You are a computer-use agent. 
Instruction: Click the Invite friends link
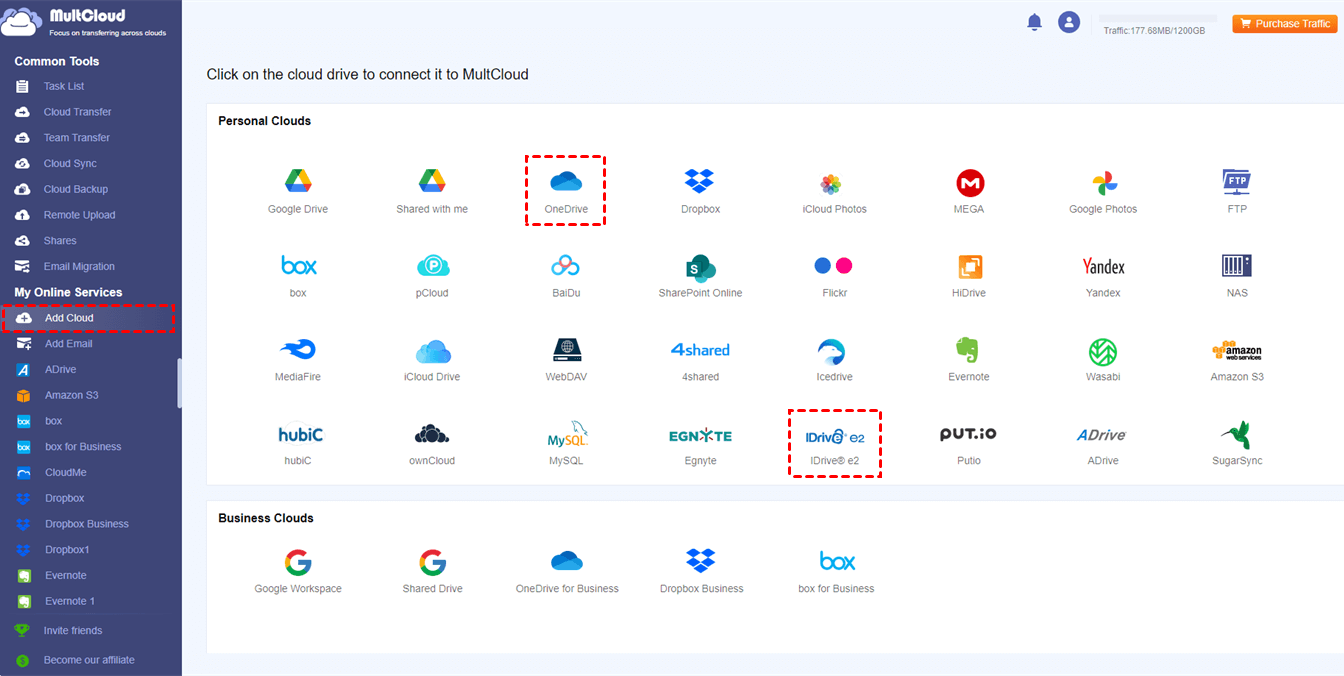72,631
